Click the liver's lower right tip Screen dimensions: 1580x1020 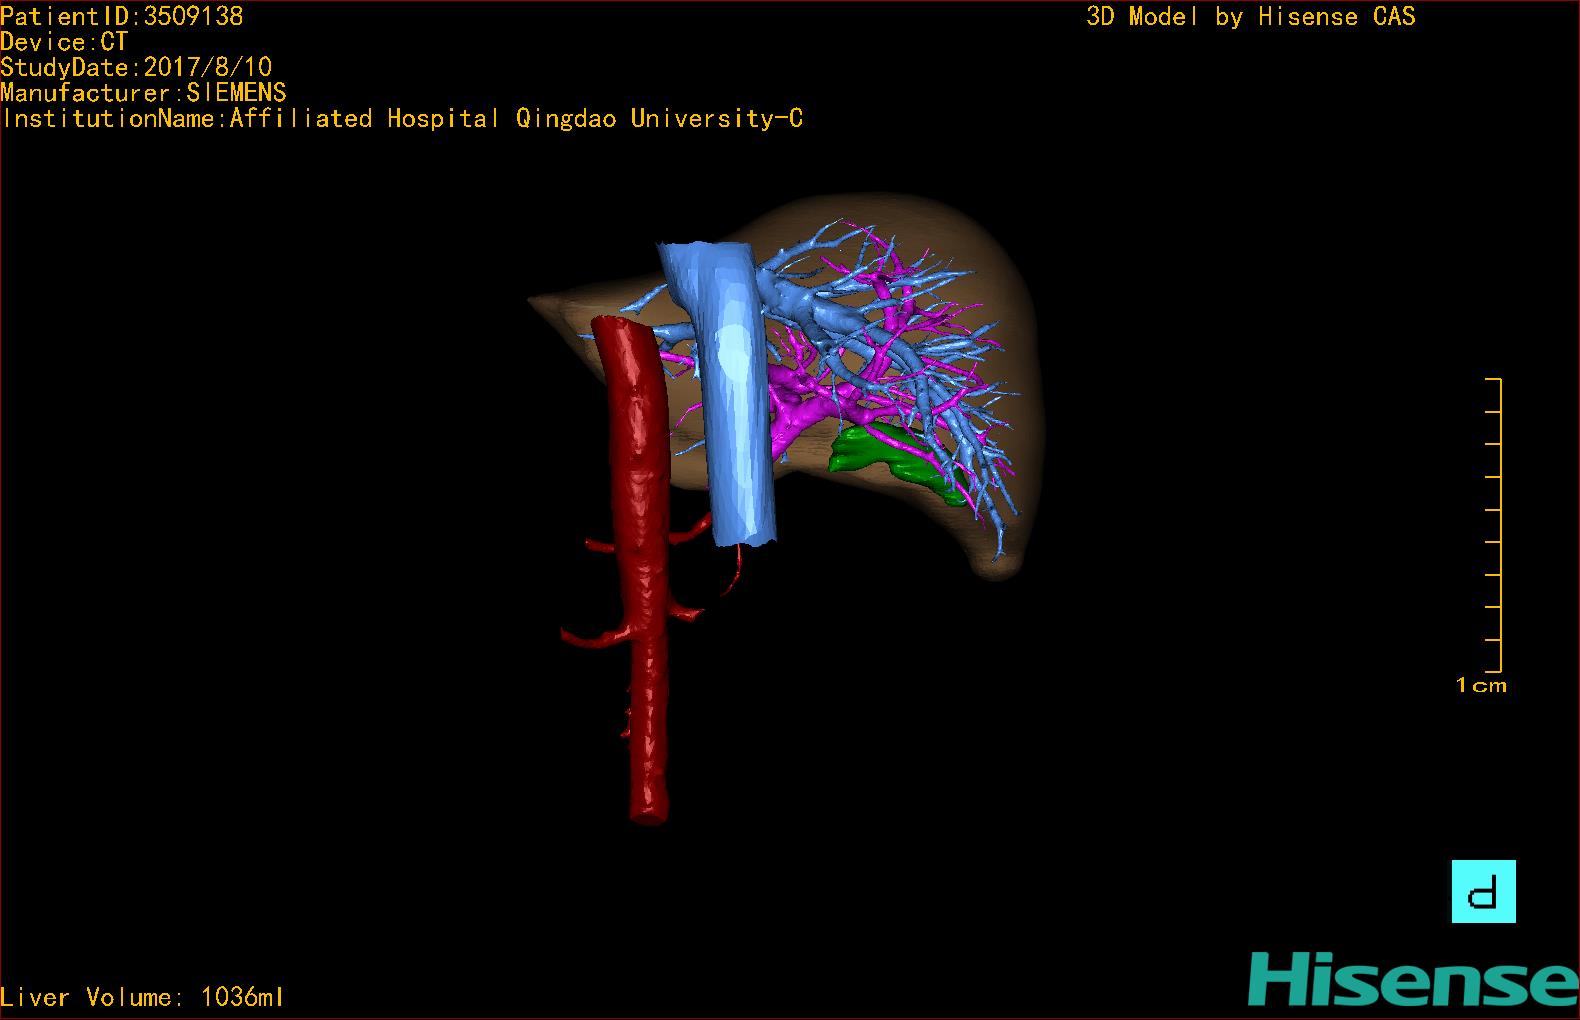pyautogui.click(x=1000, y=568)
